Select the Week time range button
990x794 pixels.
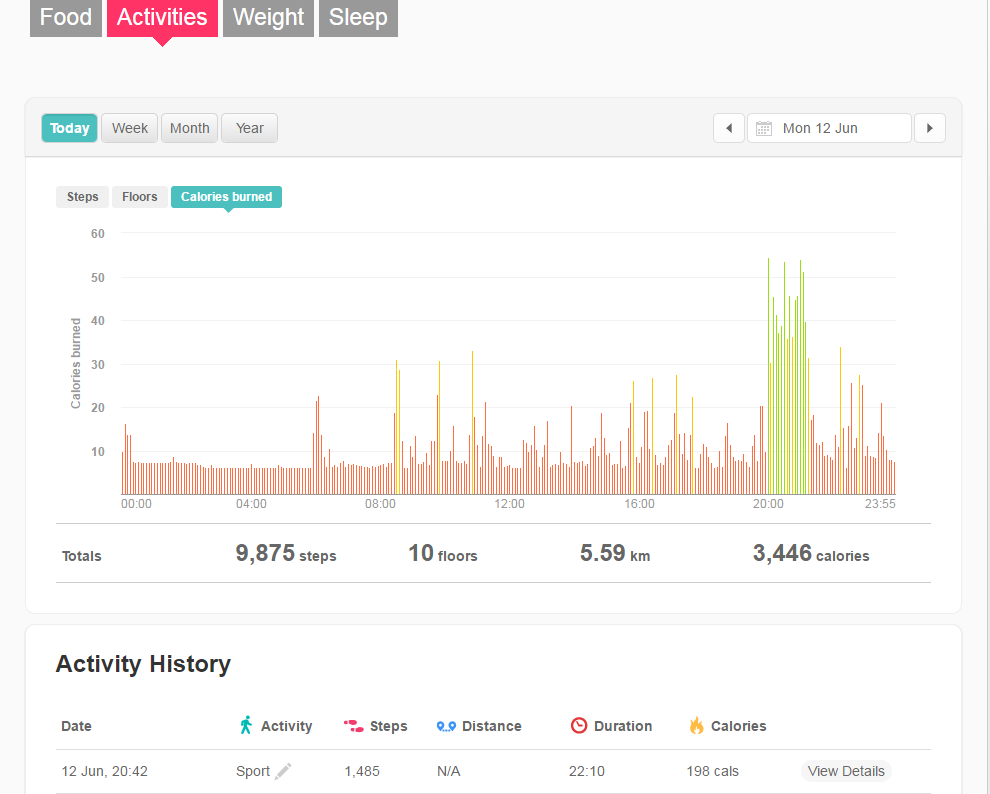pos(130,128)
